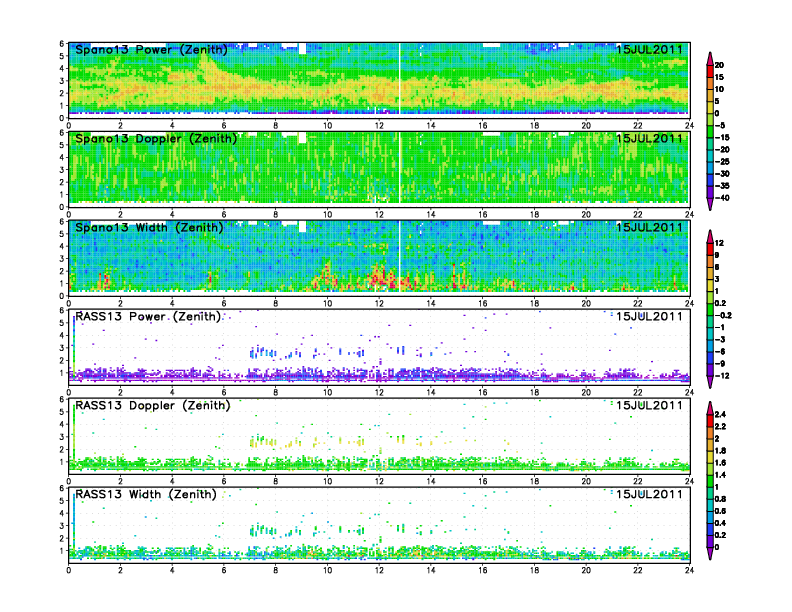Click the purple bottom arrow of the top colorbar
The image size is (792, 612).
tap(710, 205)
